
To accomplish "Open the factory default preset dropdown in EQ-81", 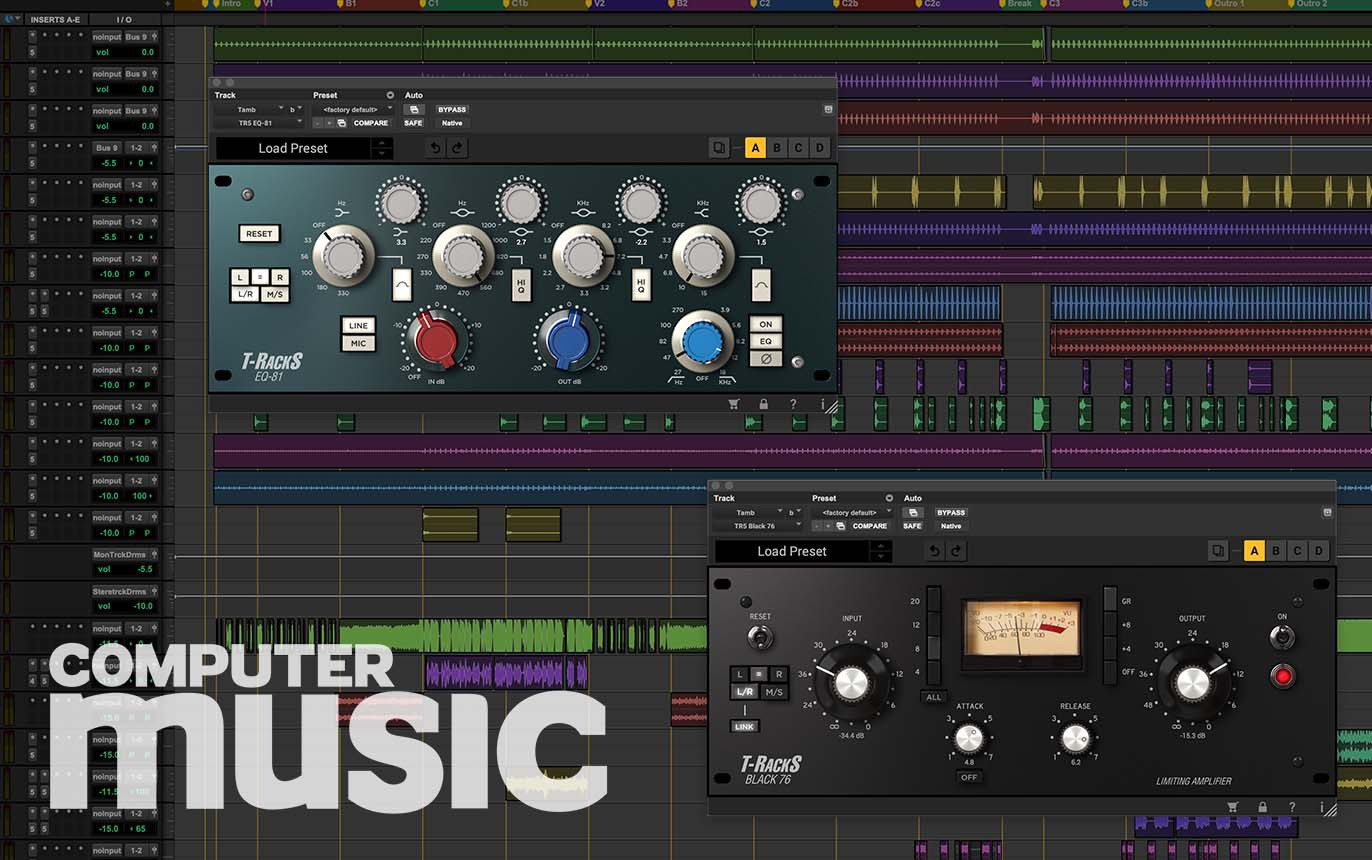I will [x=352, y=109].
